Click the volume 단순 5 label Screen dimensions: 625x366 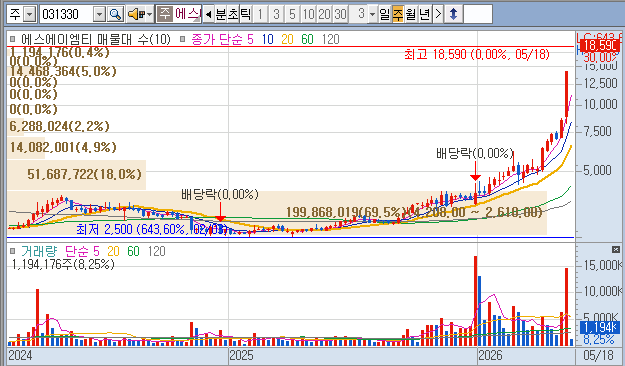82,251
